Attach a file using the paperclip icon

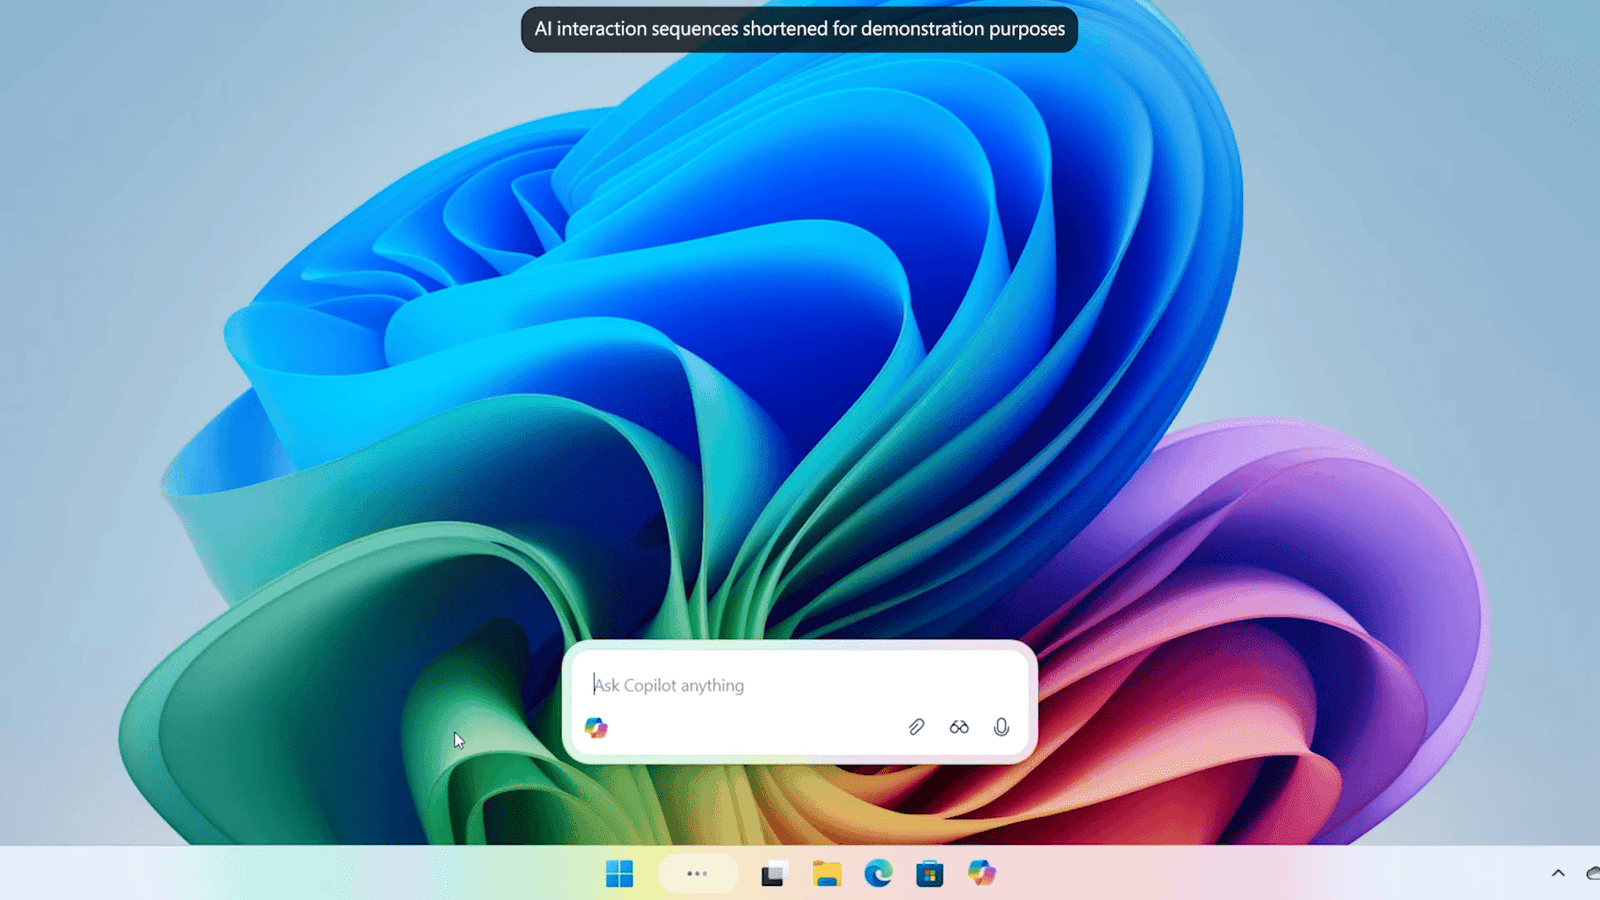tap(916, 727)
